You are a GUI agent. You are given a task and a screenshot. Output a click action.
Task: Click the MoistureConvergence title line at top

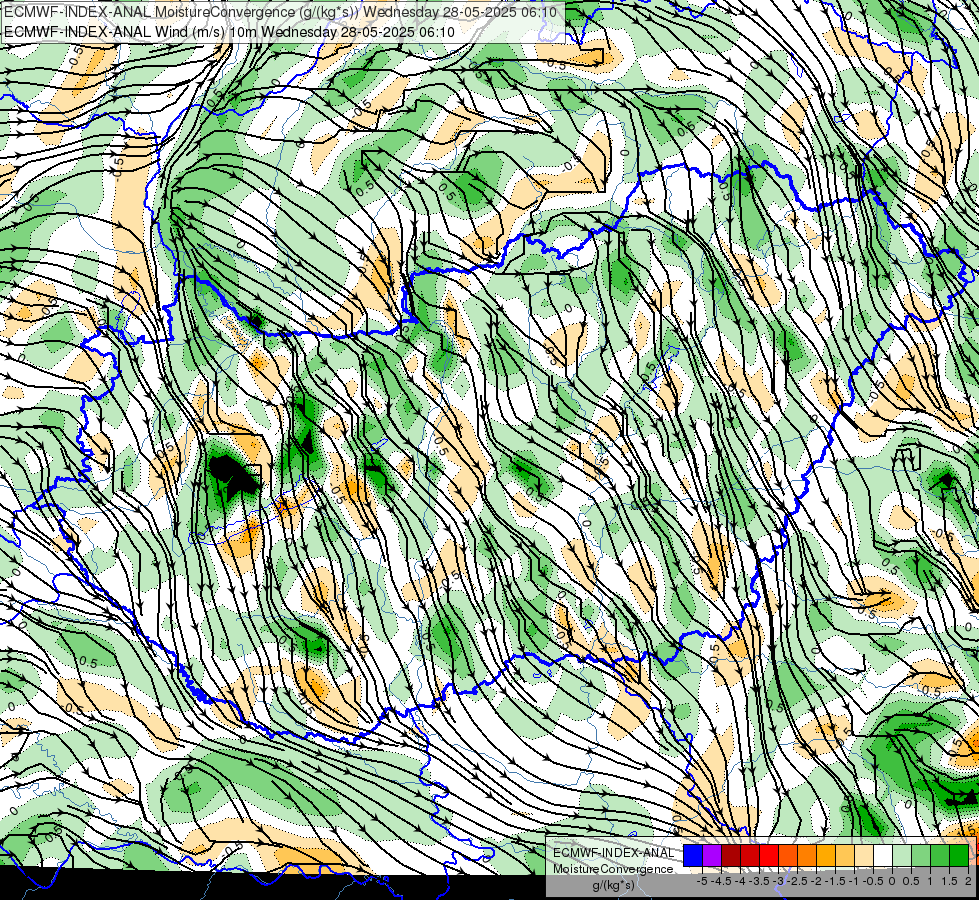coord(280,12)
